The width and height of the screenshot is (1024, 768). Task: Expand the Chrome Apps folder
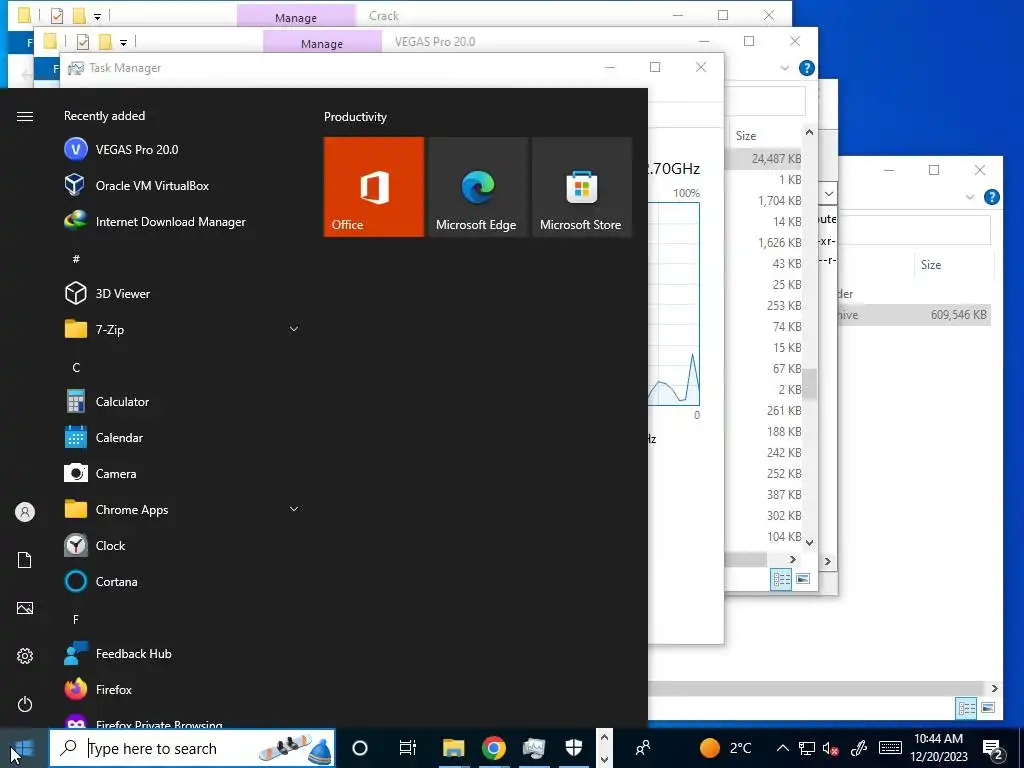[x=294, y=509]
